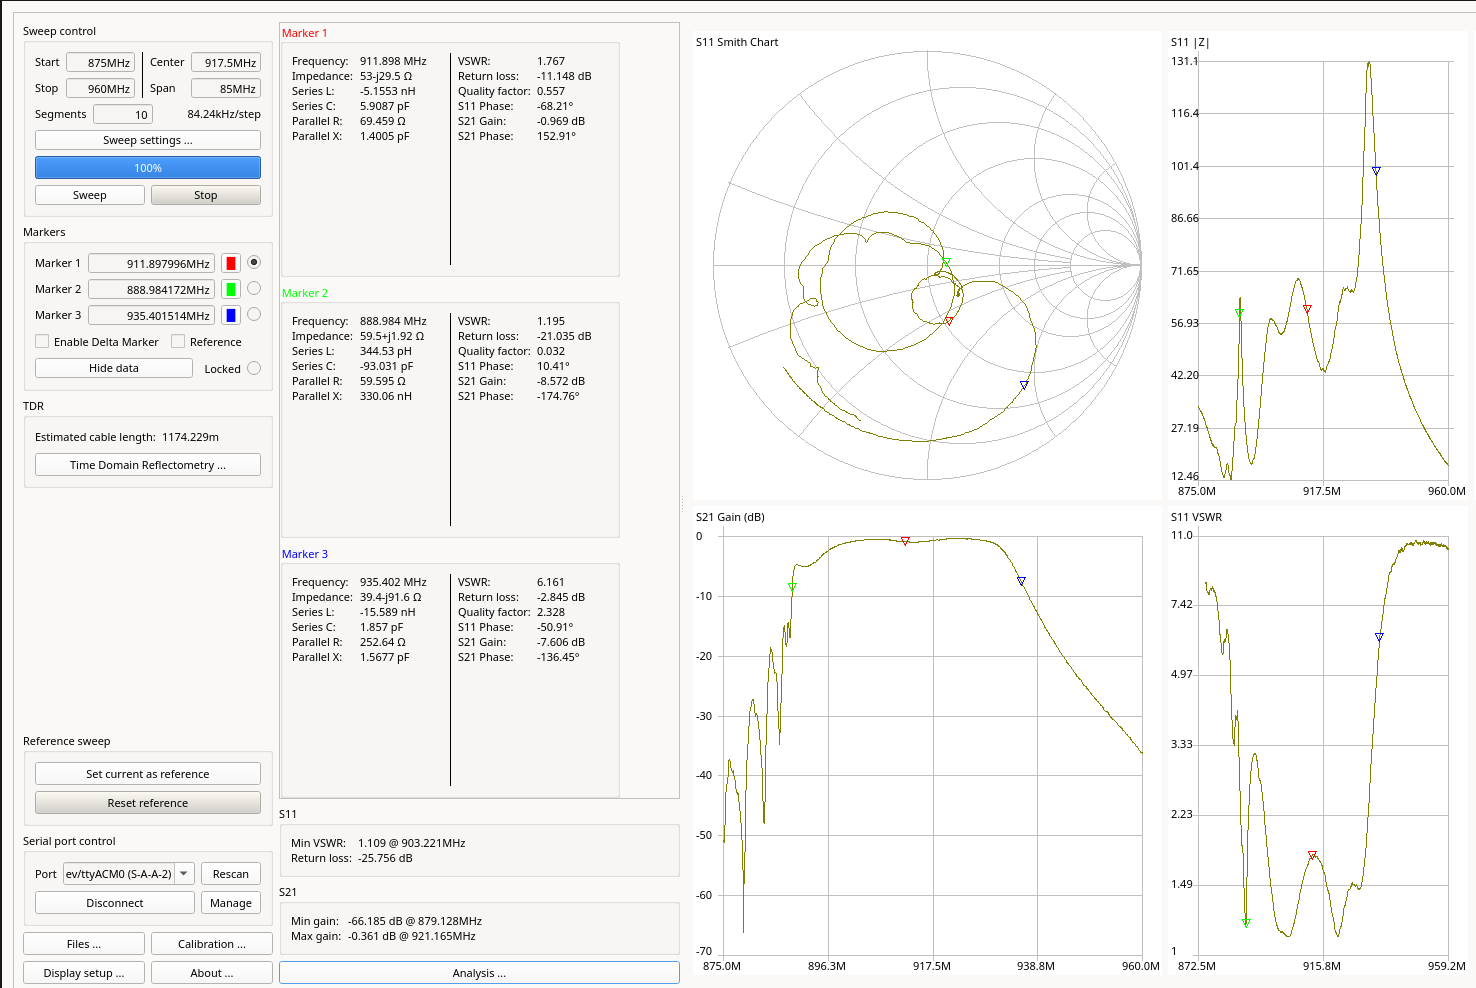Click the Start frequency input field
The image size is (1476, 988).
click(101, 62)
